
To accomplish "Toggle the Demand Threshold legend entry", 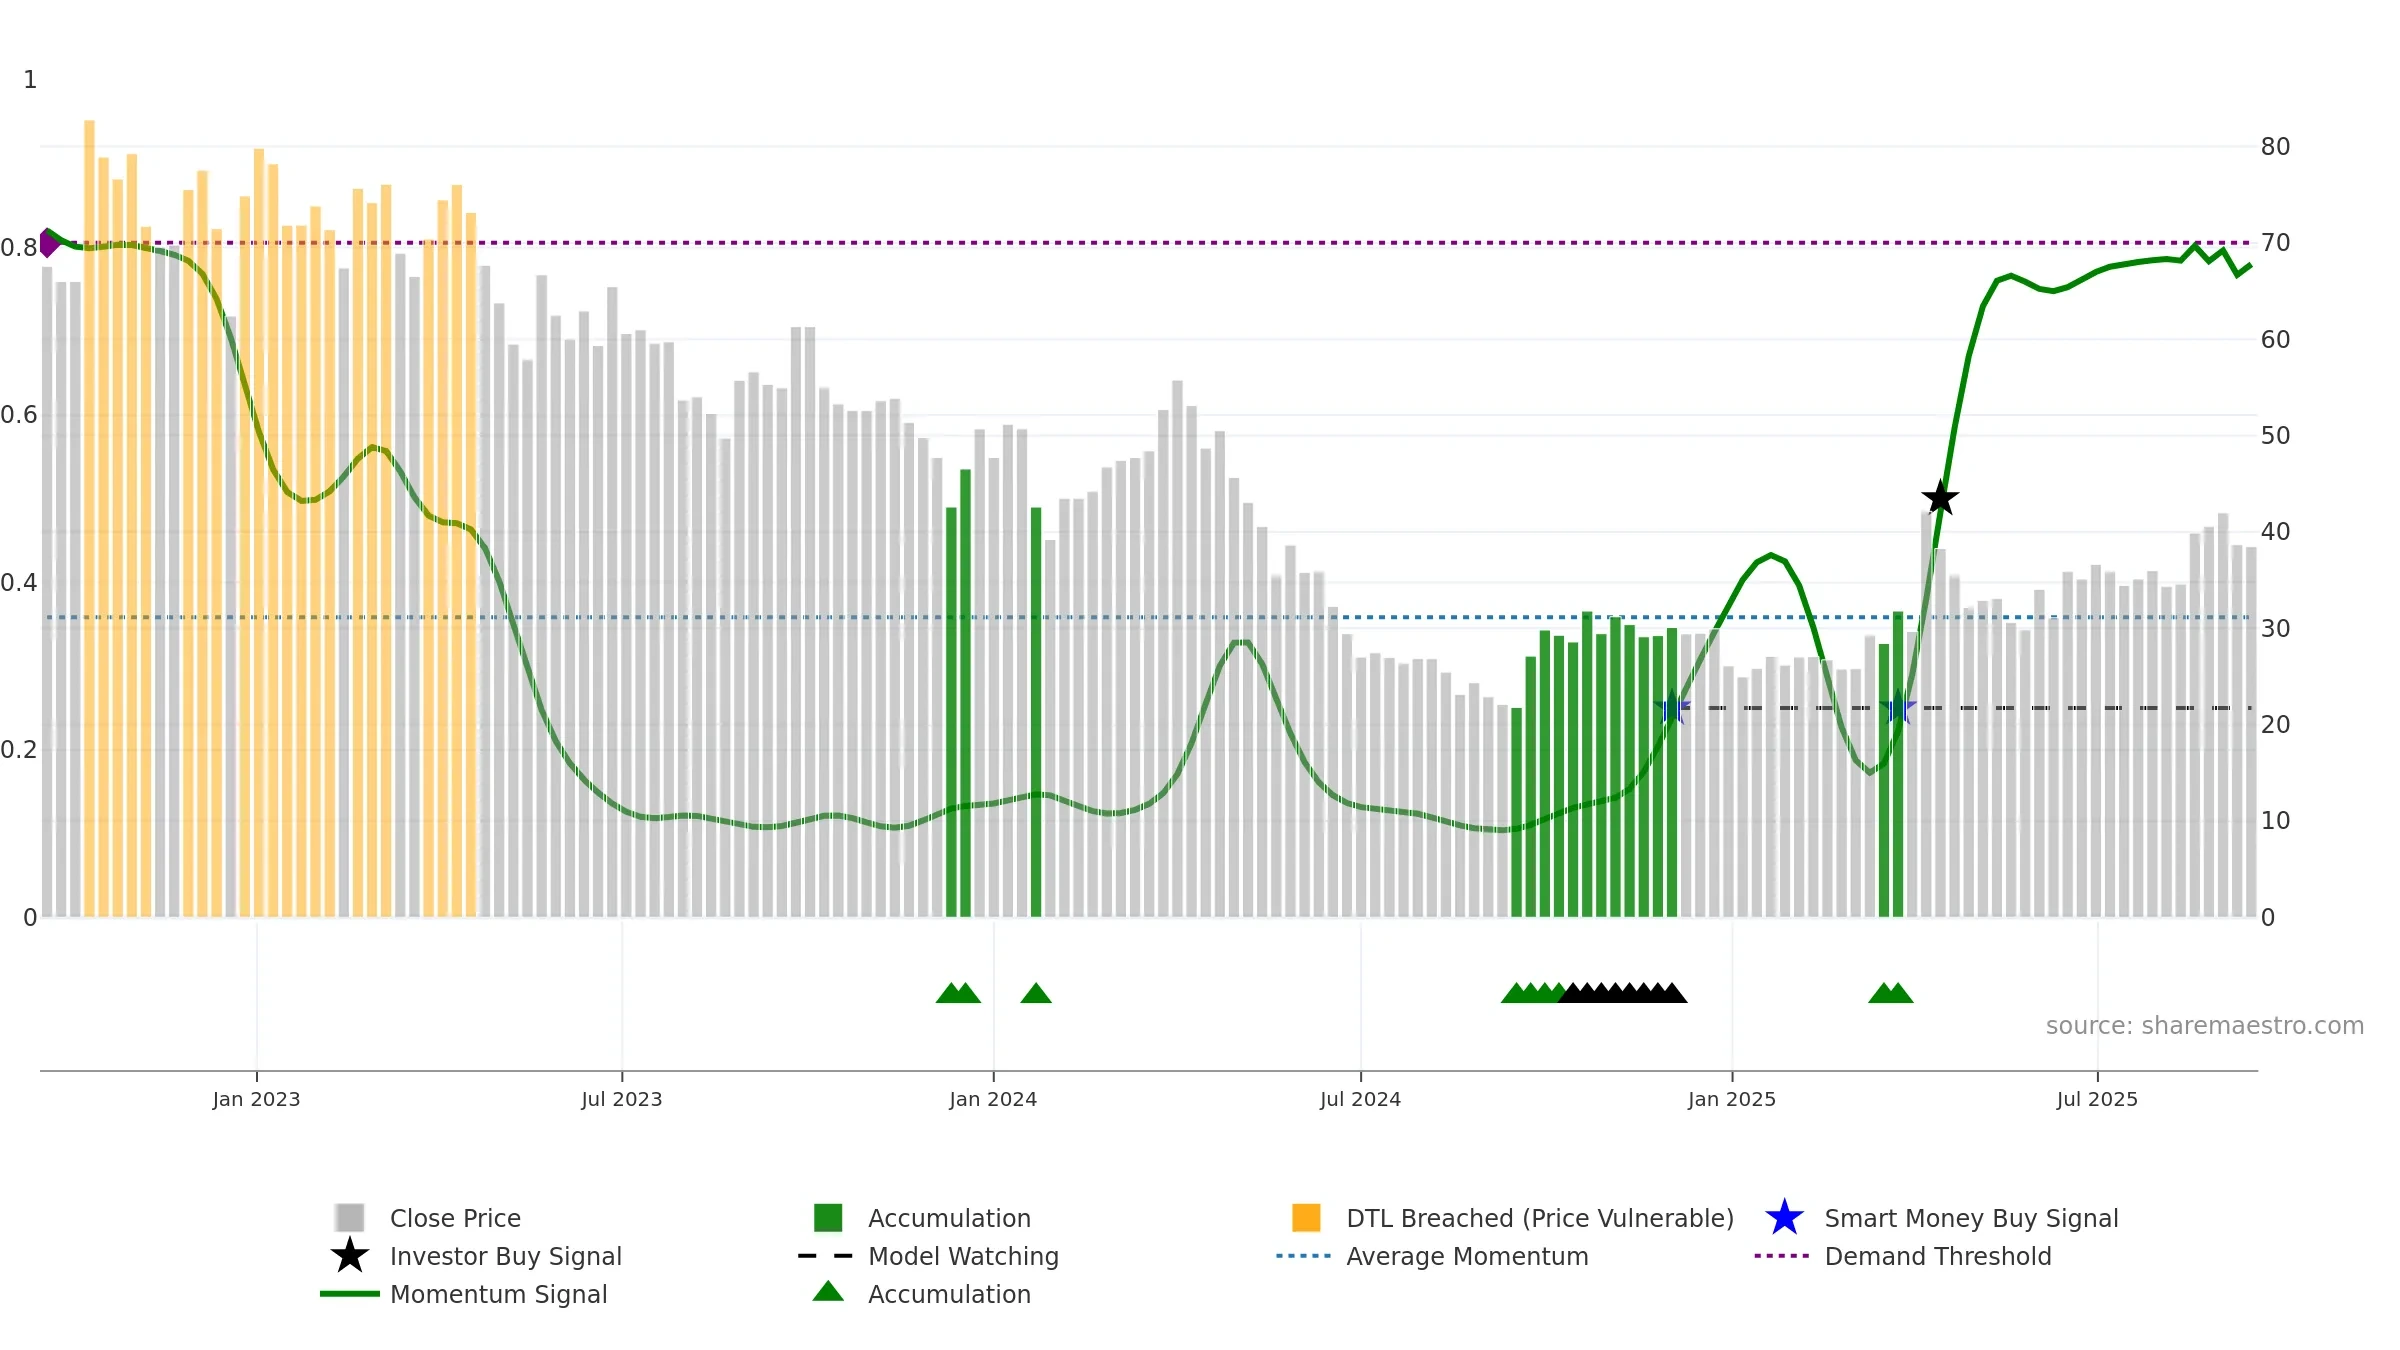I will [1902, 1256].
